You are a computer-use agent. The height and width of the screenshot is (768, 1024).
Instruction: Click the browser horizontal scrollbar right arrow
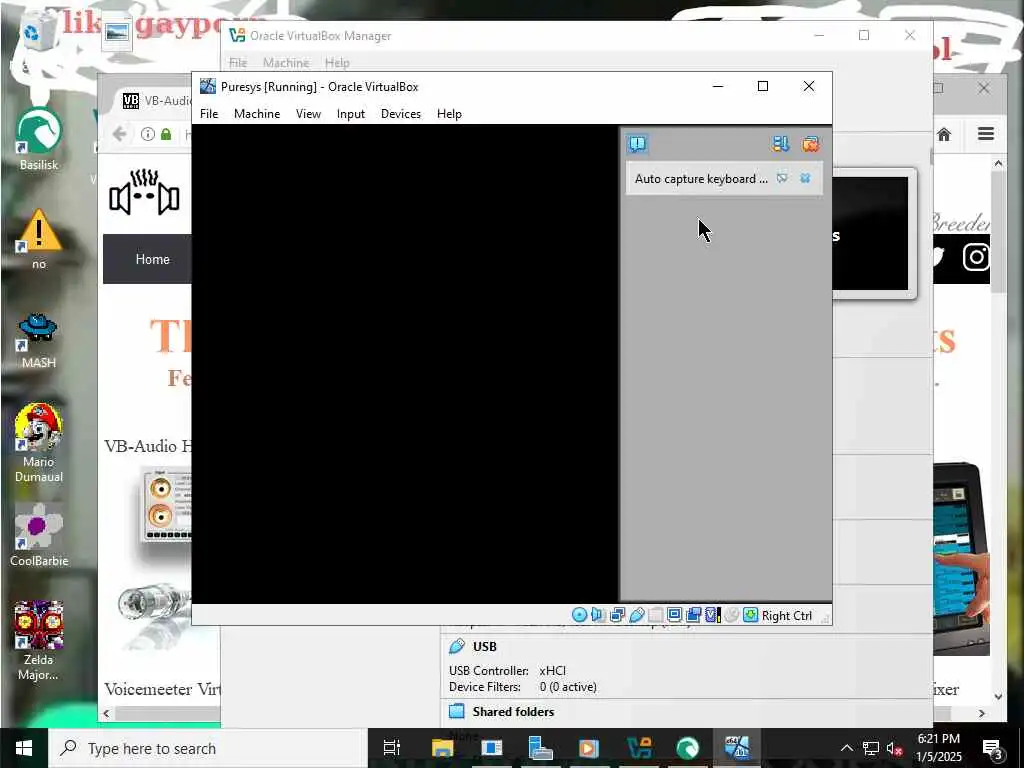pyautogui.click(x=982, y=713)
